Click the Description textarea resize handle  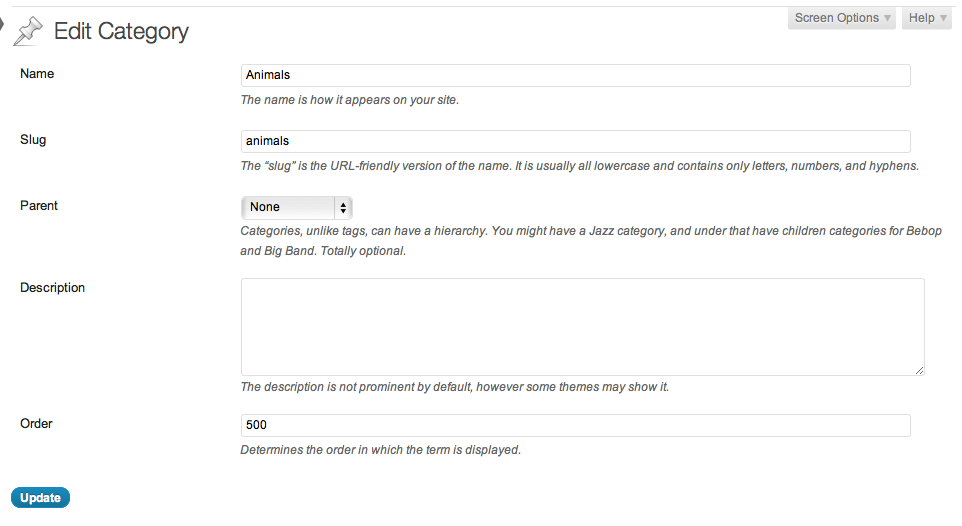919,370
